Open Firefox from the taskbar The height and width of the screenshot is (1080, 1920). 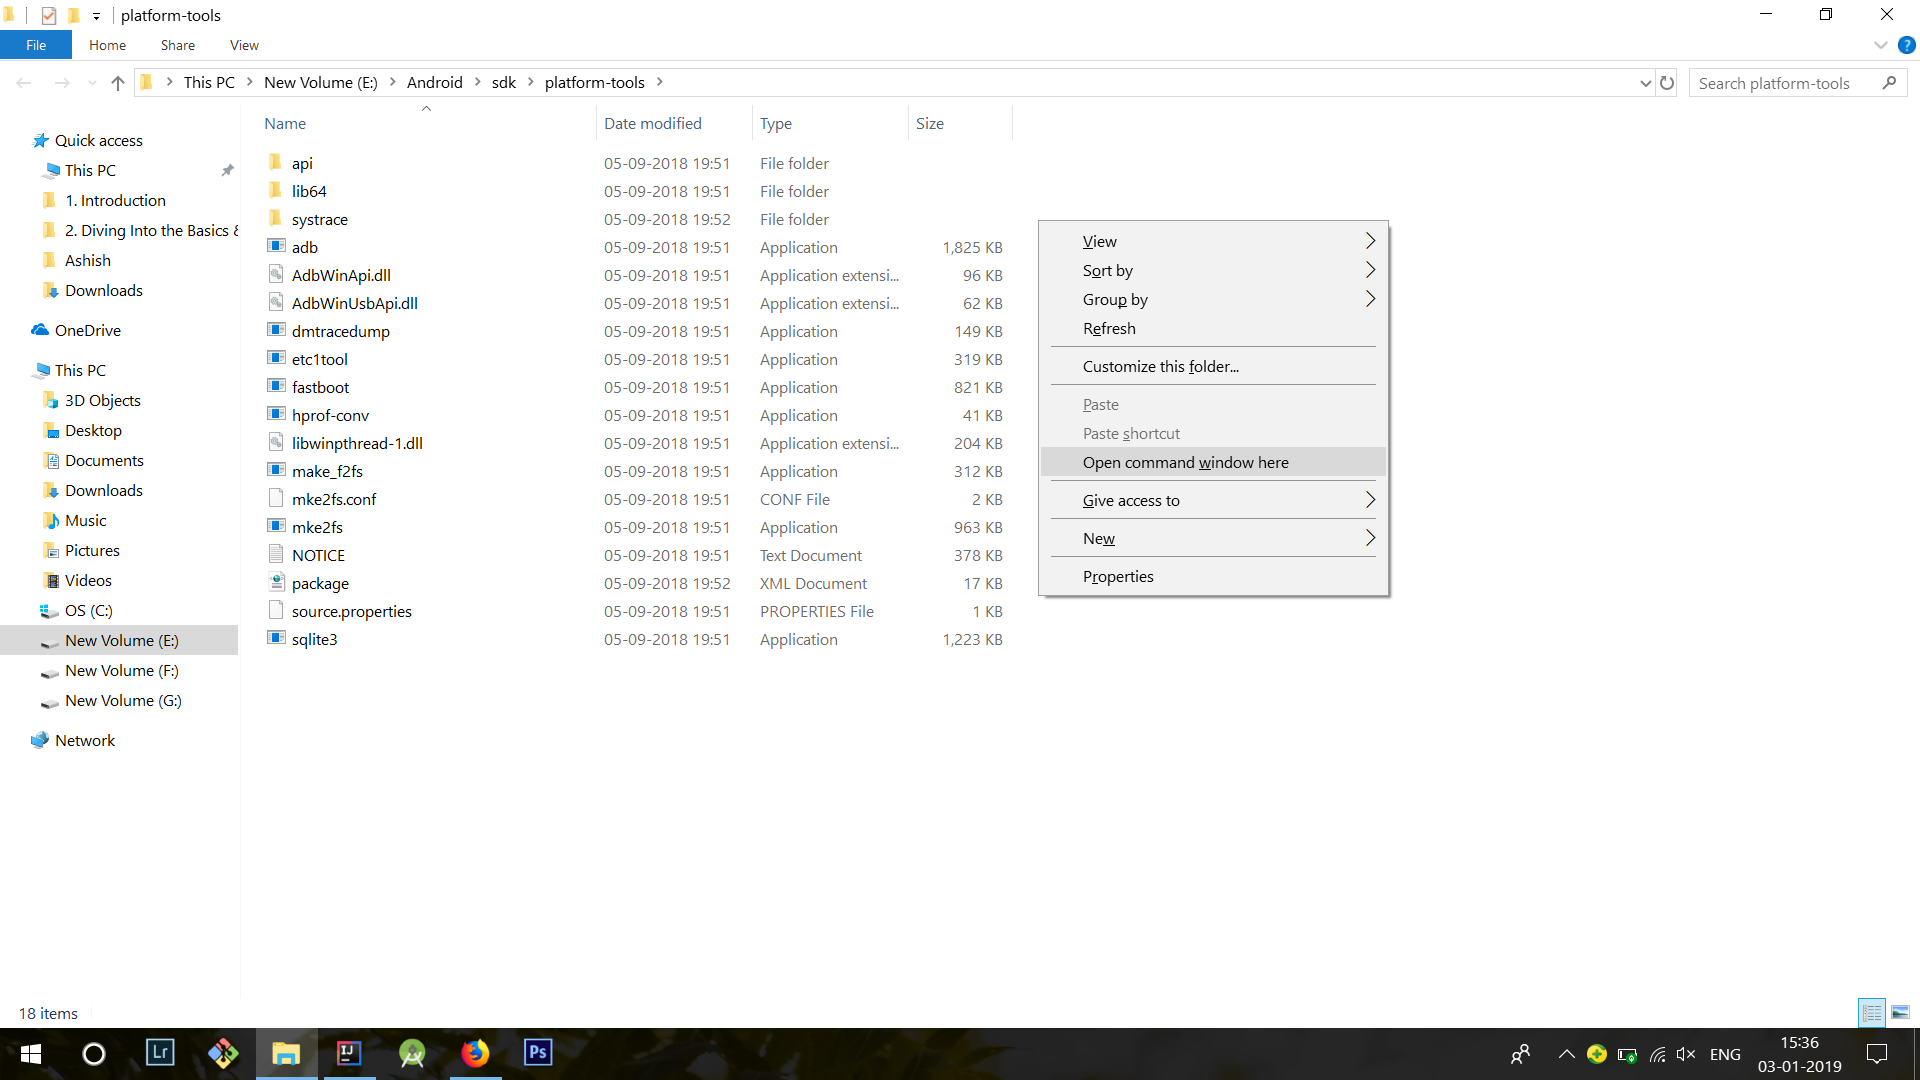tap(475, 1053)
